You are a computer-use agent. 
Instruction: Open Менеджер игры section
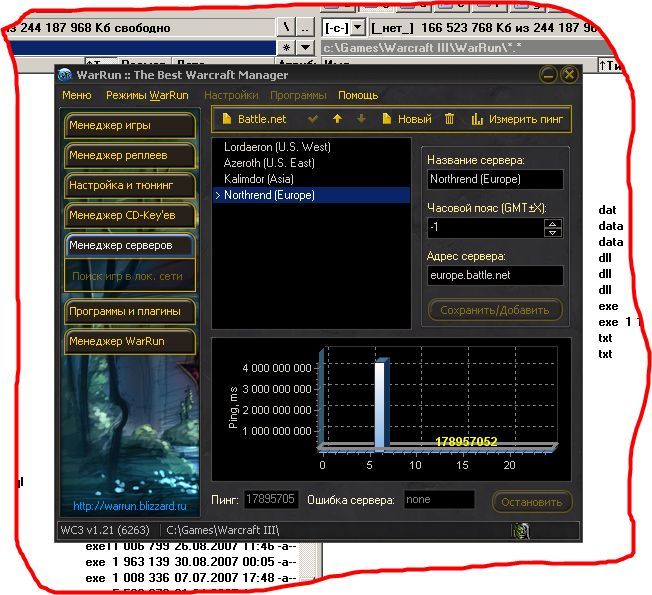(x=130, y=125)
